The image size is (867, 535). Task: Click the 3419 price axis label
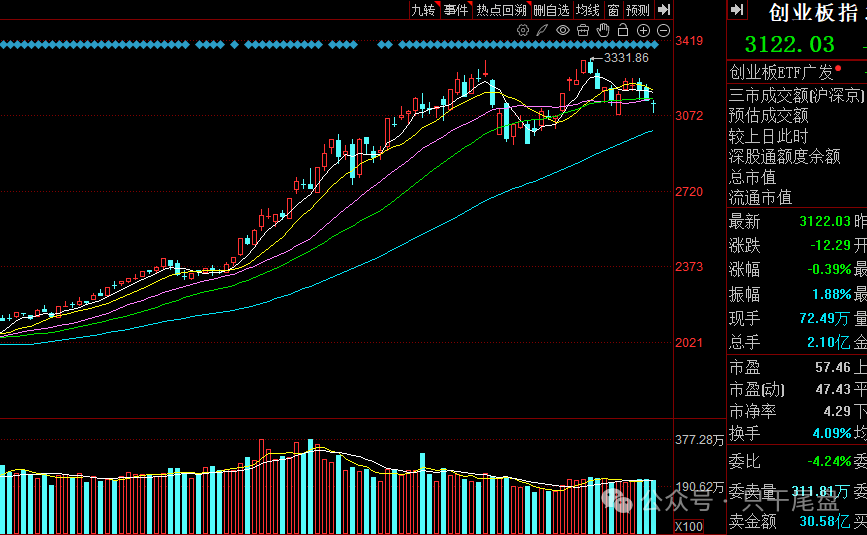click(x=689, y=40)
